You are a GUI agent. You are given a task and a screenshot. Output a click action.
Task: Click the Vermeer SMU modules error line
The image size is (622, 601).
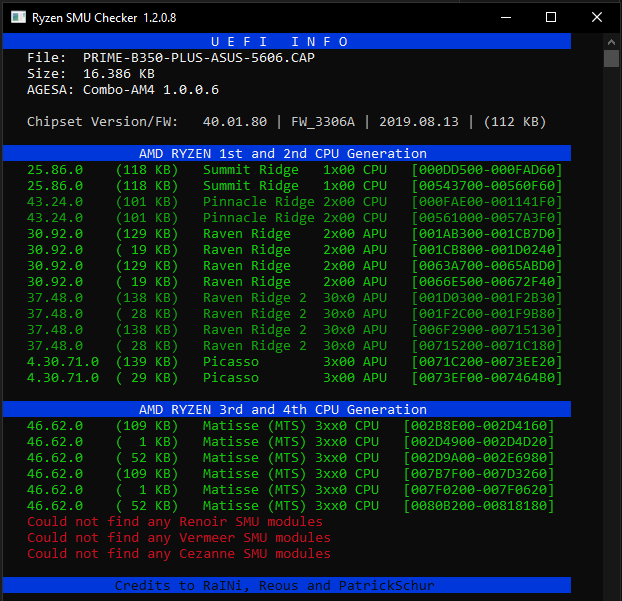179,538
